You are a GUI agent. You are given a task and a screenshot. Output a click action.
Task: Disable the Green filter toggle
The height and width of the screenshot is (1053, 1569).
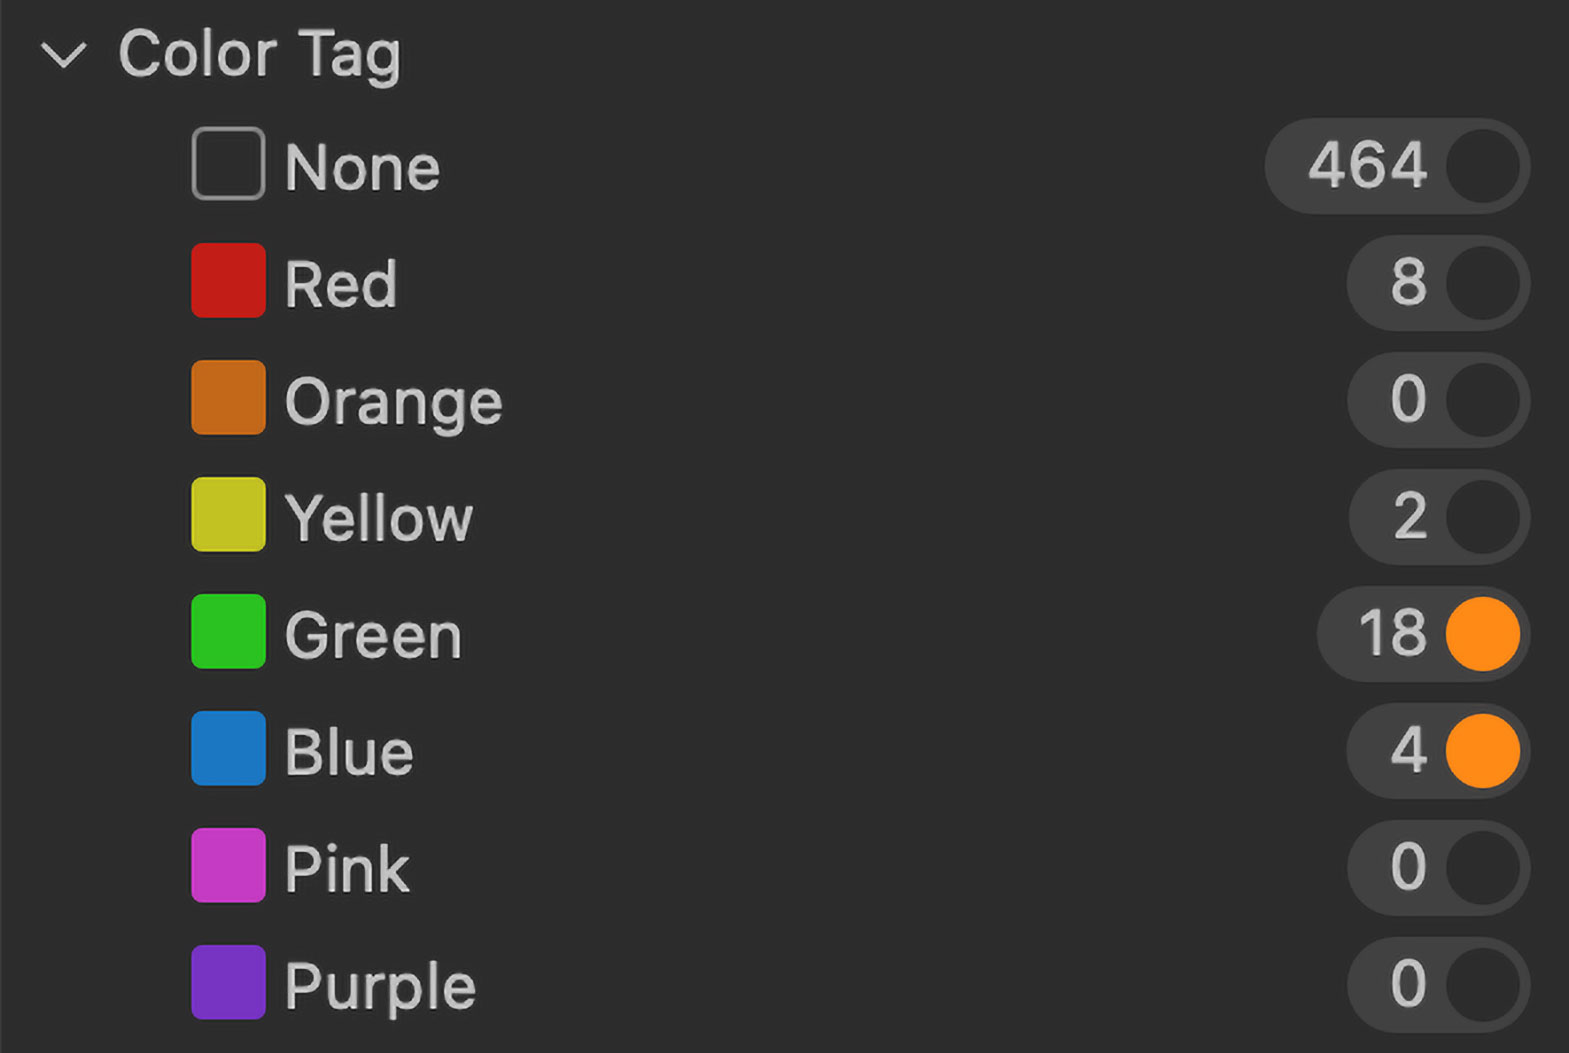[1482, 634]
